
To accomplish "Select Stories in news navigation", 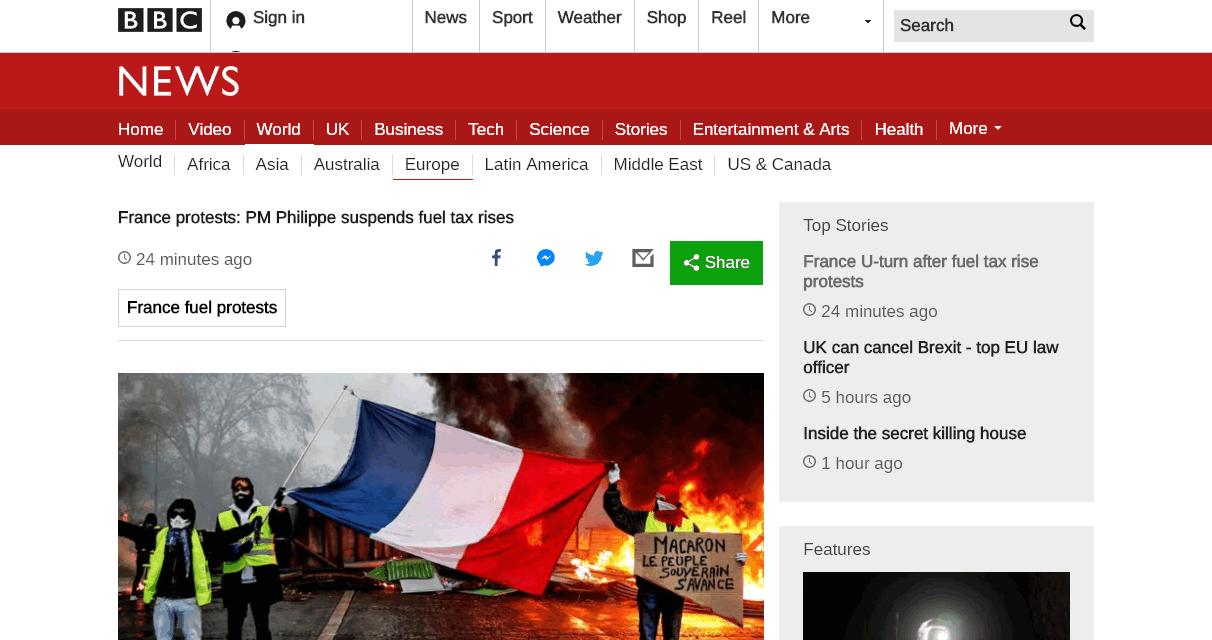I will [641, 129].
